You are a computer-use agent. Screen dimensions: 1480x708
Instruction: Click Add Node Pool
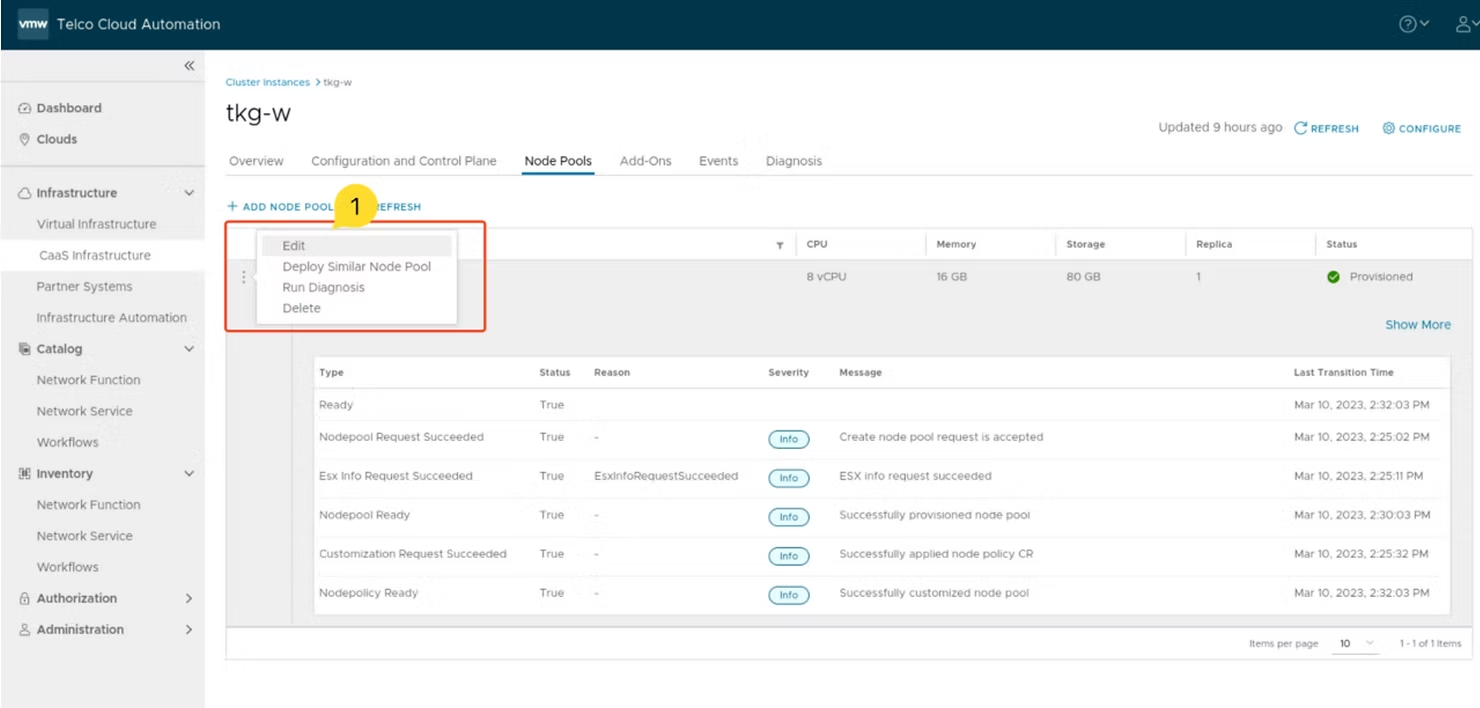283,206
